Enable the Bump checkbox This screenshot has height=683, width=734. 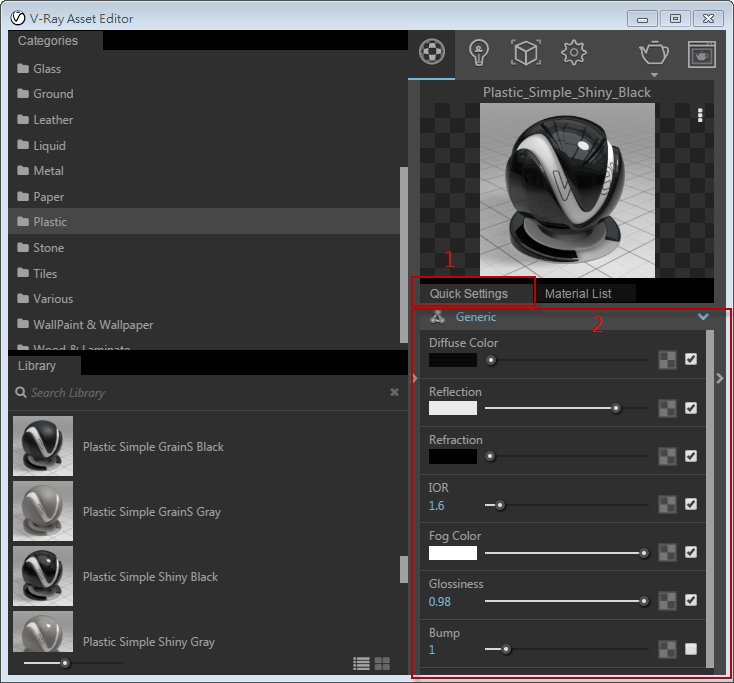691,649
